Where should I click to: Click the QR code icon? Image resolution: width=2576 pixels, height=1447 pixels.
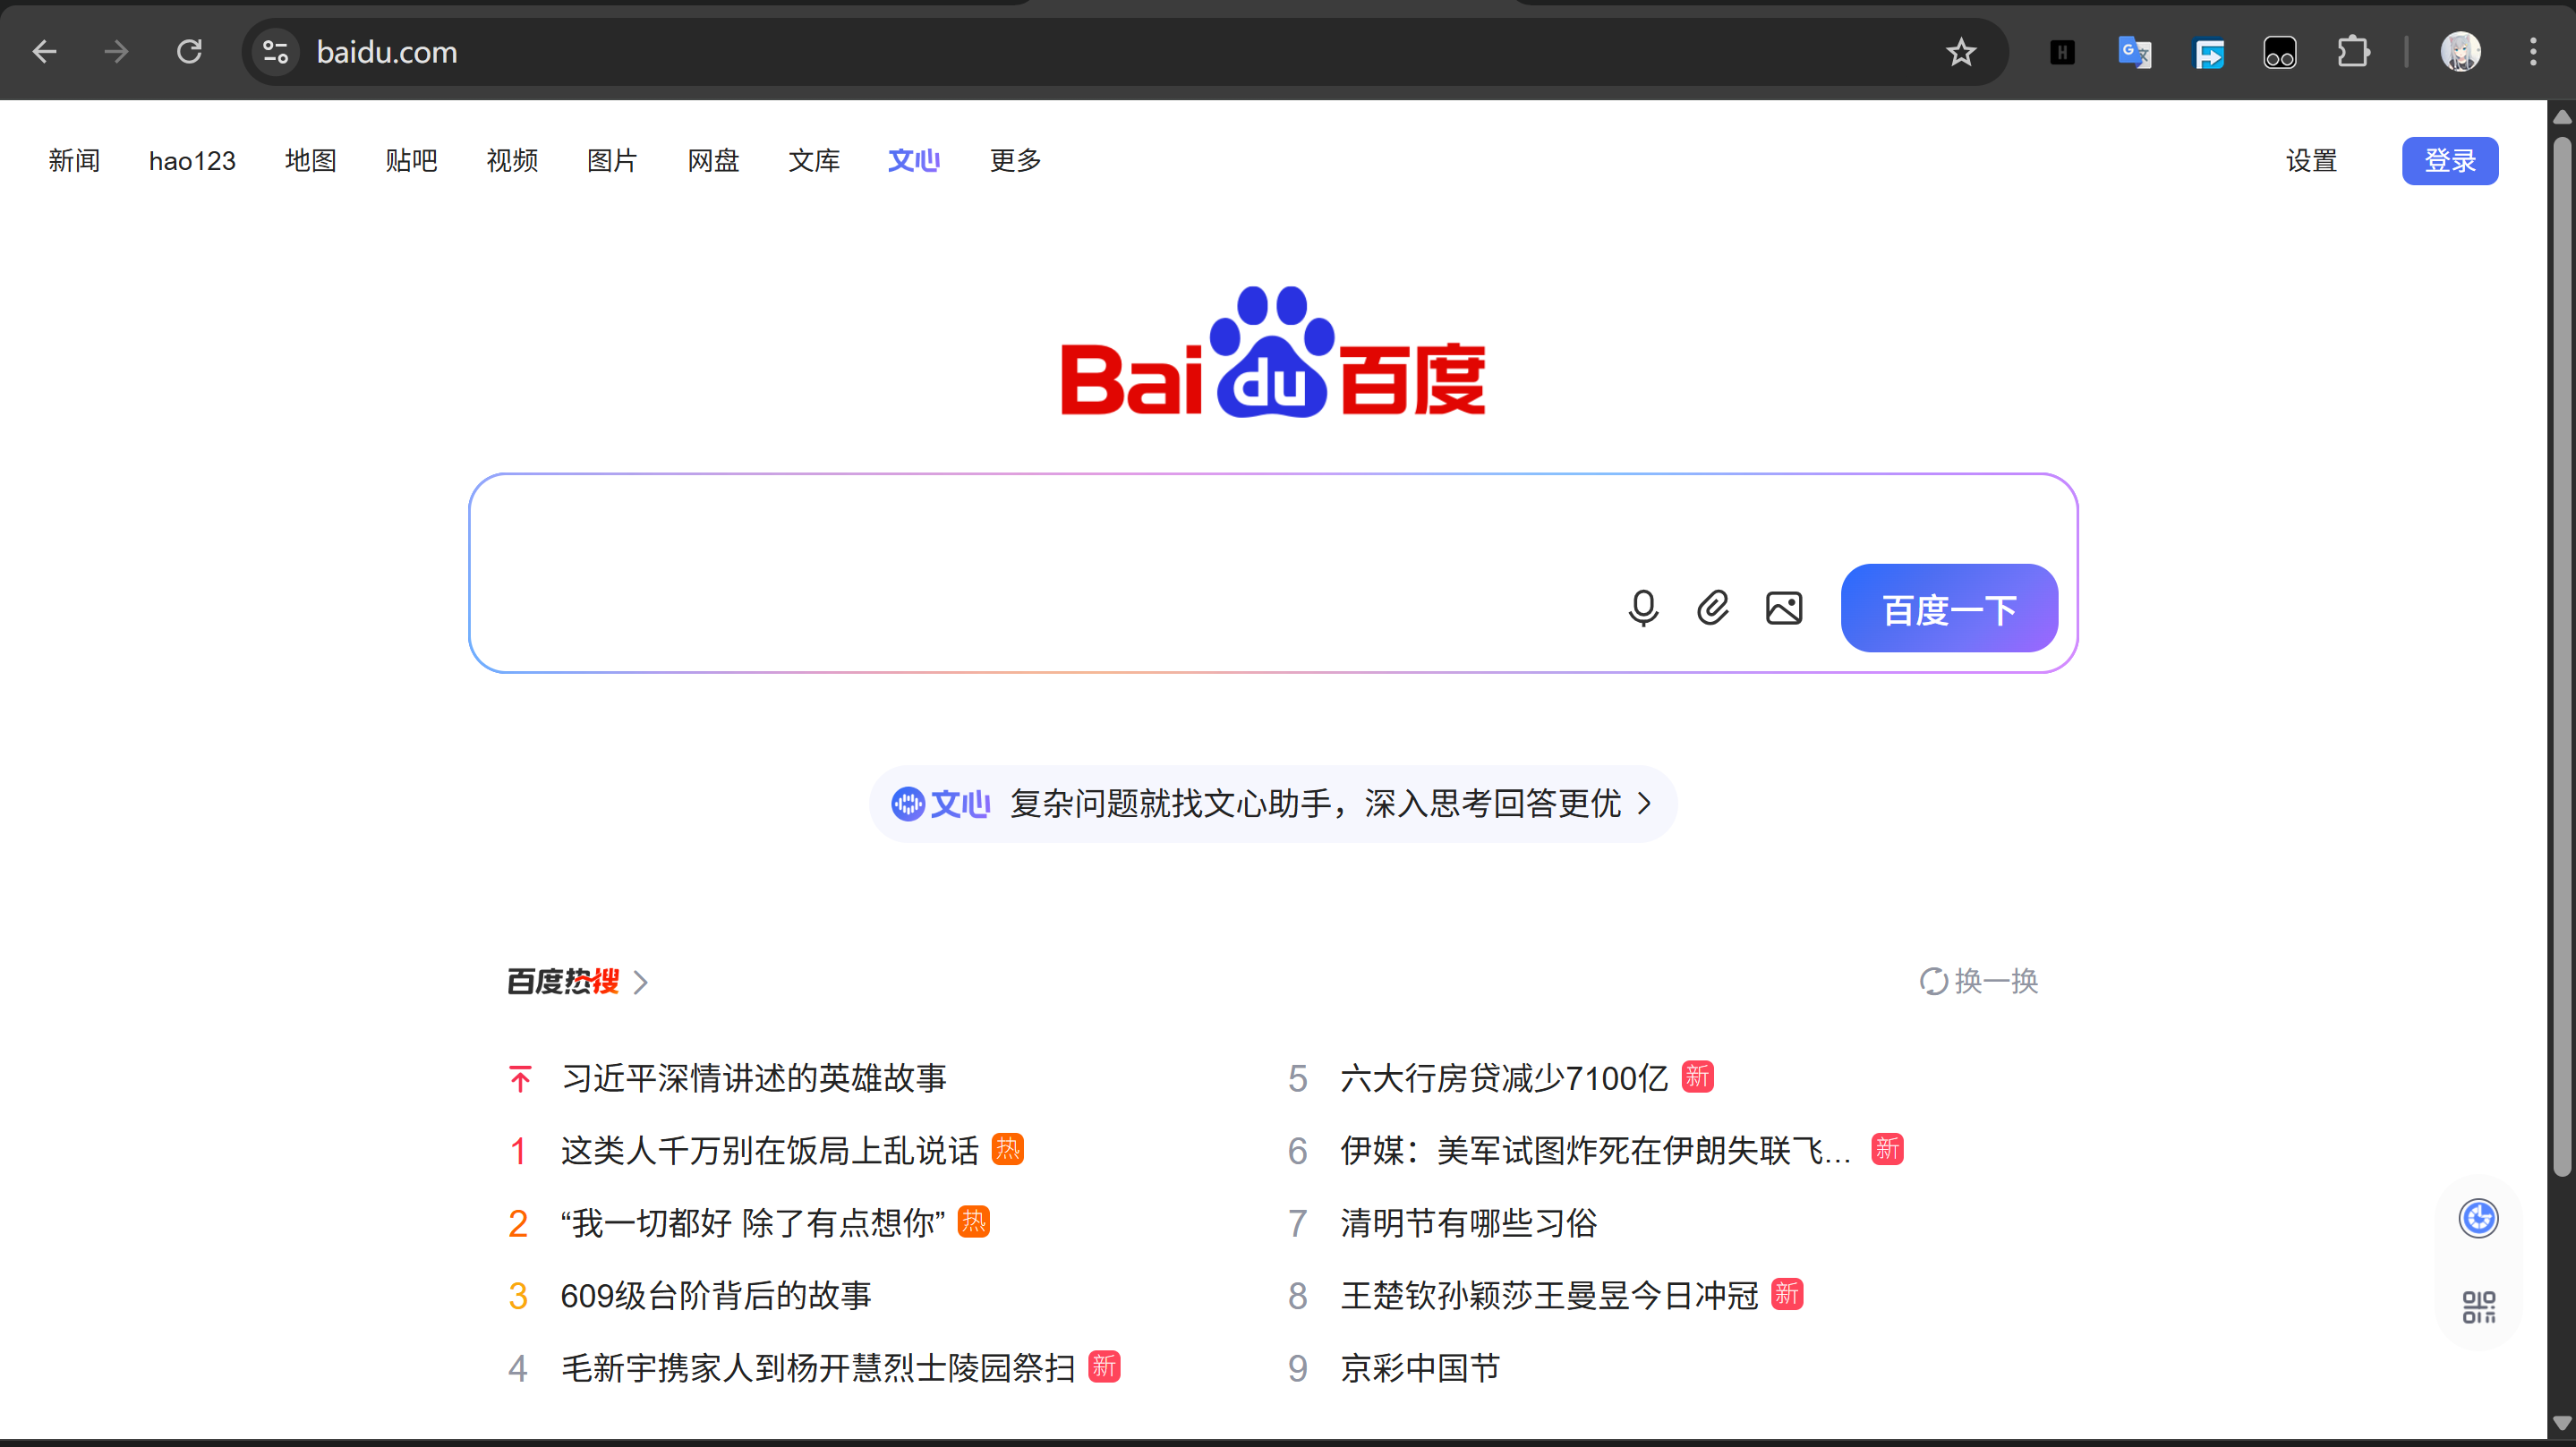2478,1306
